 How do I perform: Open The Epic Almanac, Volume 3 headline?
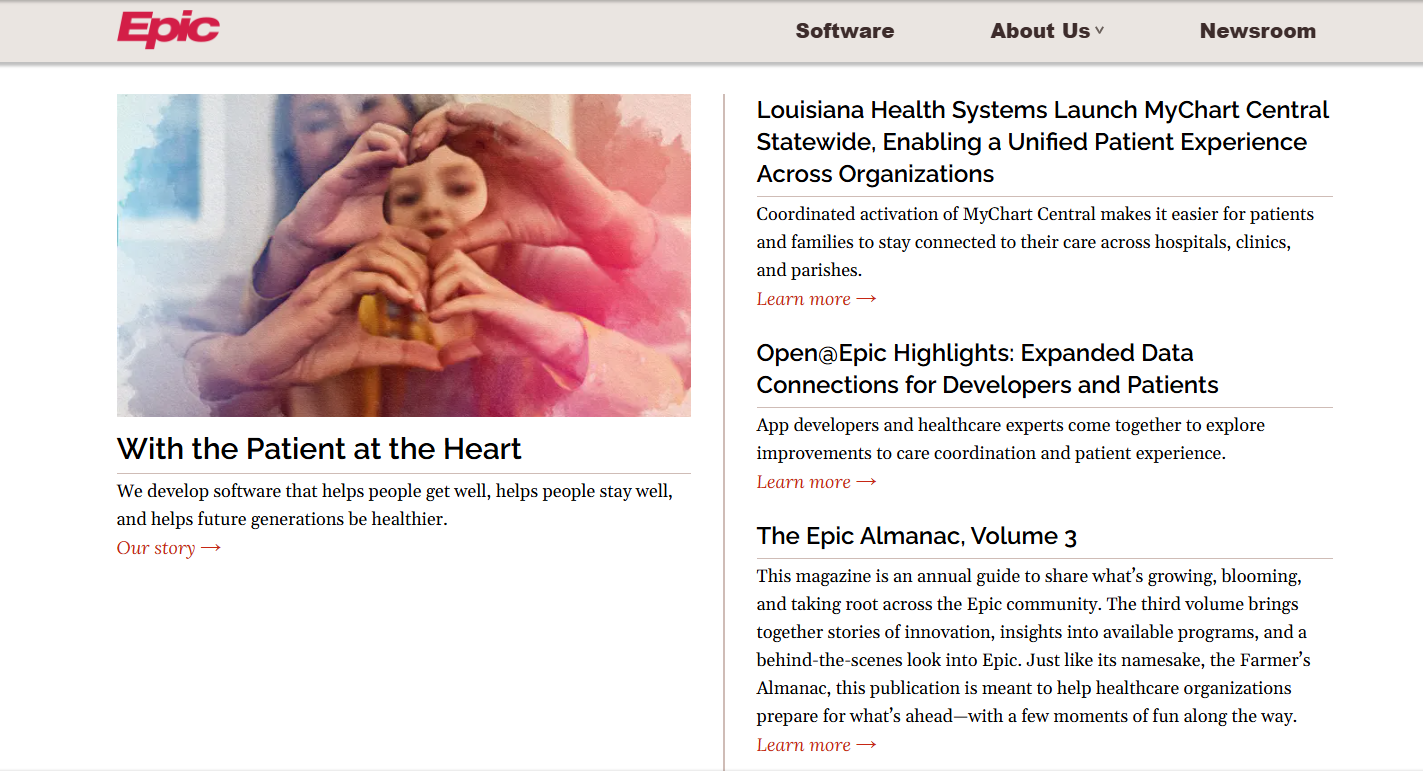pos(916,536)
